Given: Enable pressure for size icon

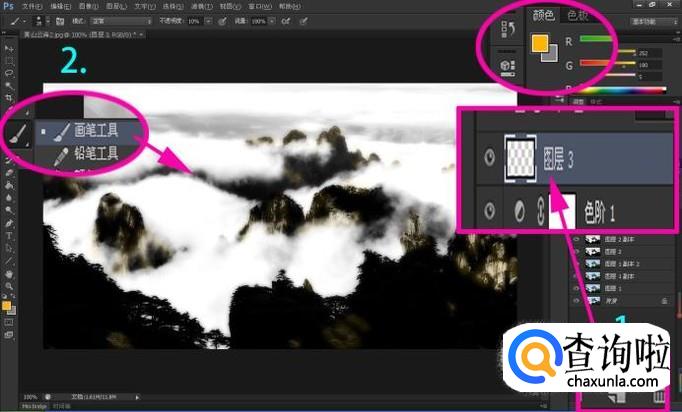Looking at the screenshot, I should click(x=304, y=21).
